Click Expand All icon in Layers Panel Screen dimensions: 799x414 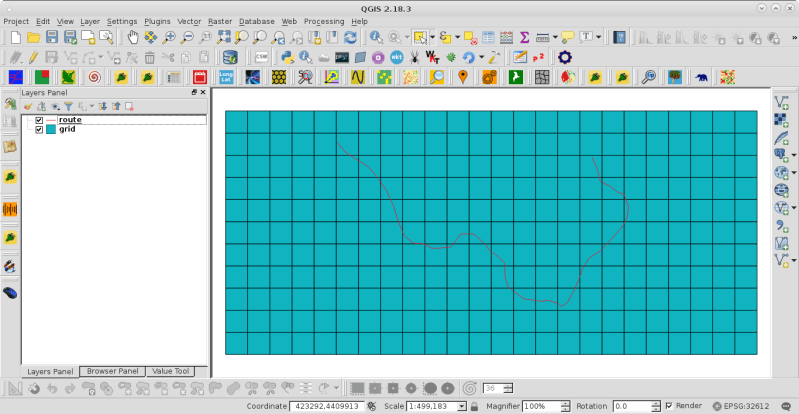pyautogui.click(x=102, y=106)
